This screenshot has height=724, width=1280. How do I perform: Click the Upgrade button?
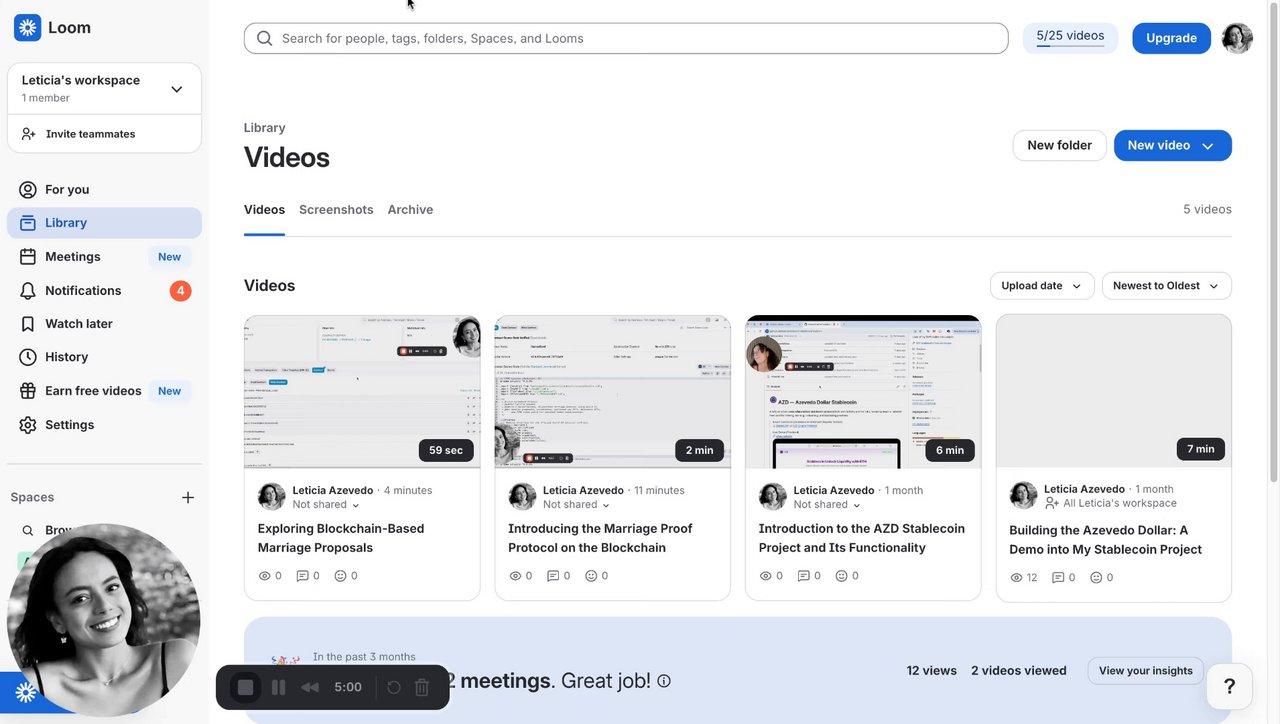point(1171,38)
